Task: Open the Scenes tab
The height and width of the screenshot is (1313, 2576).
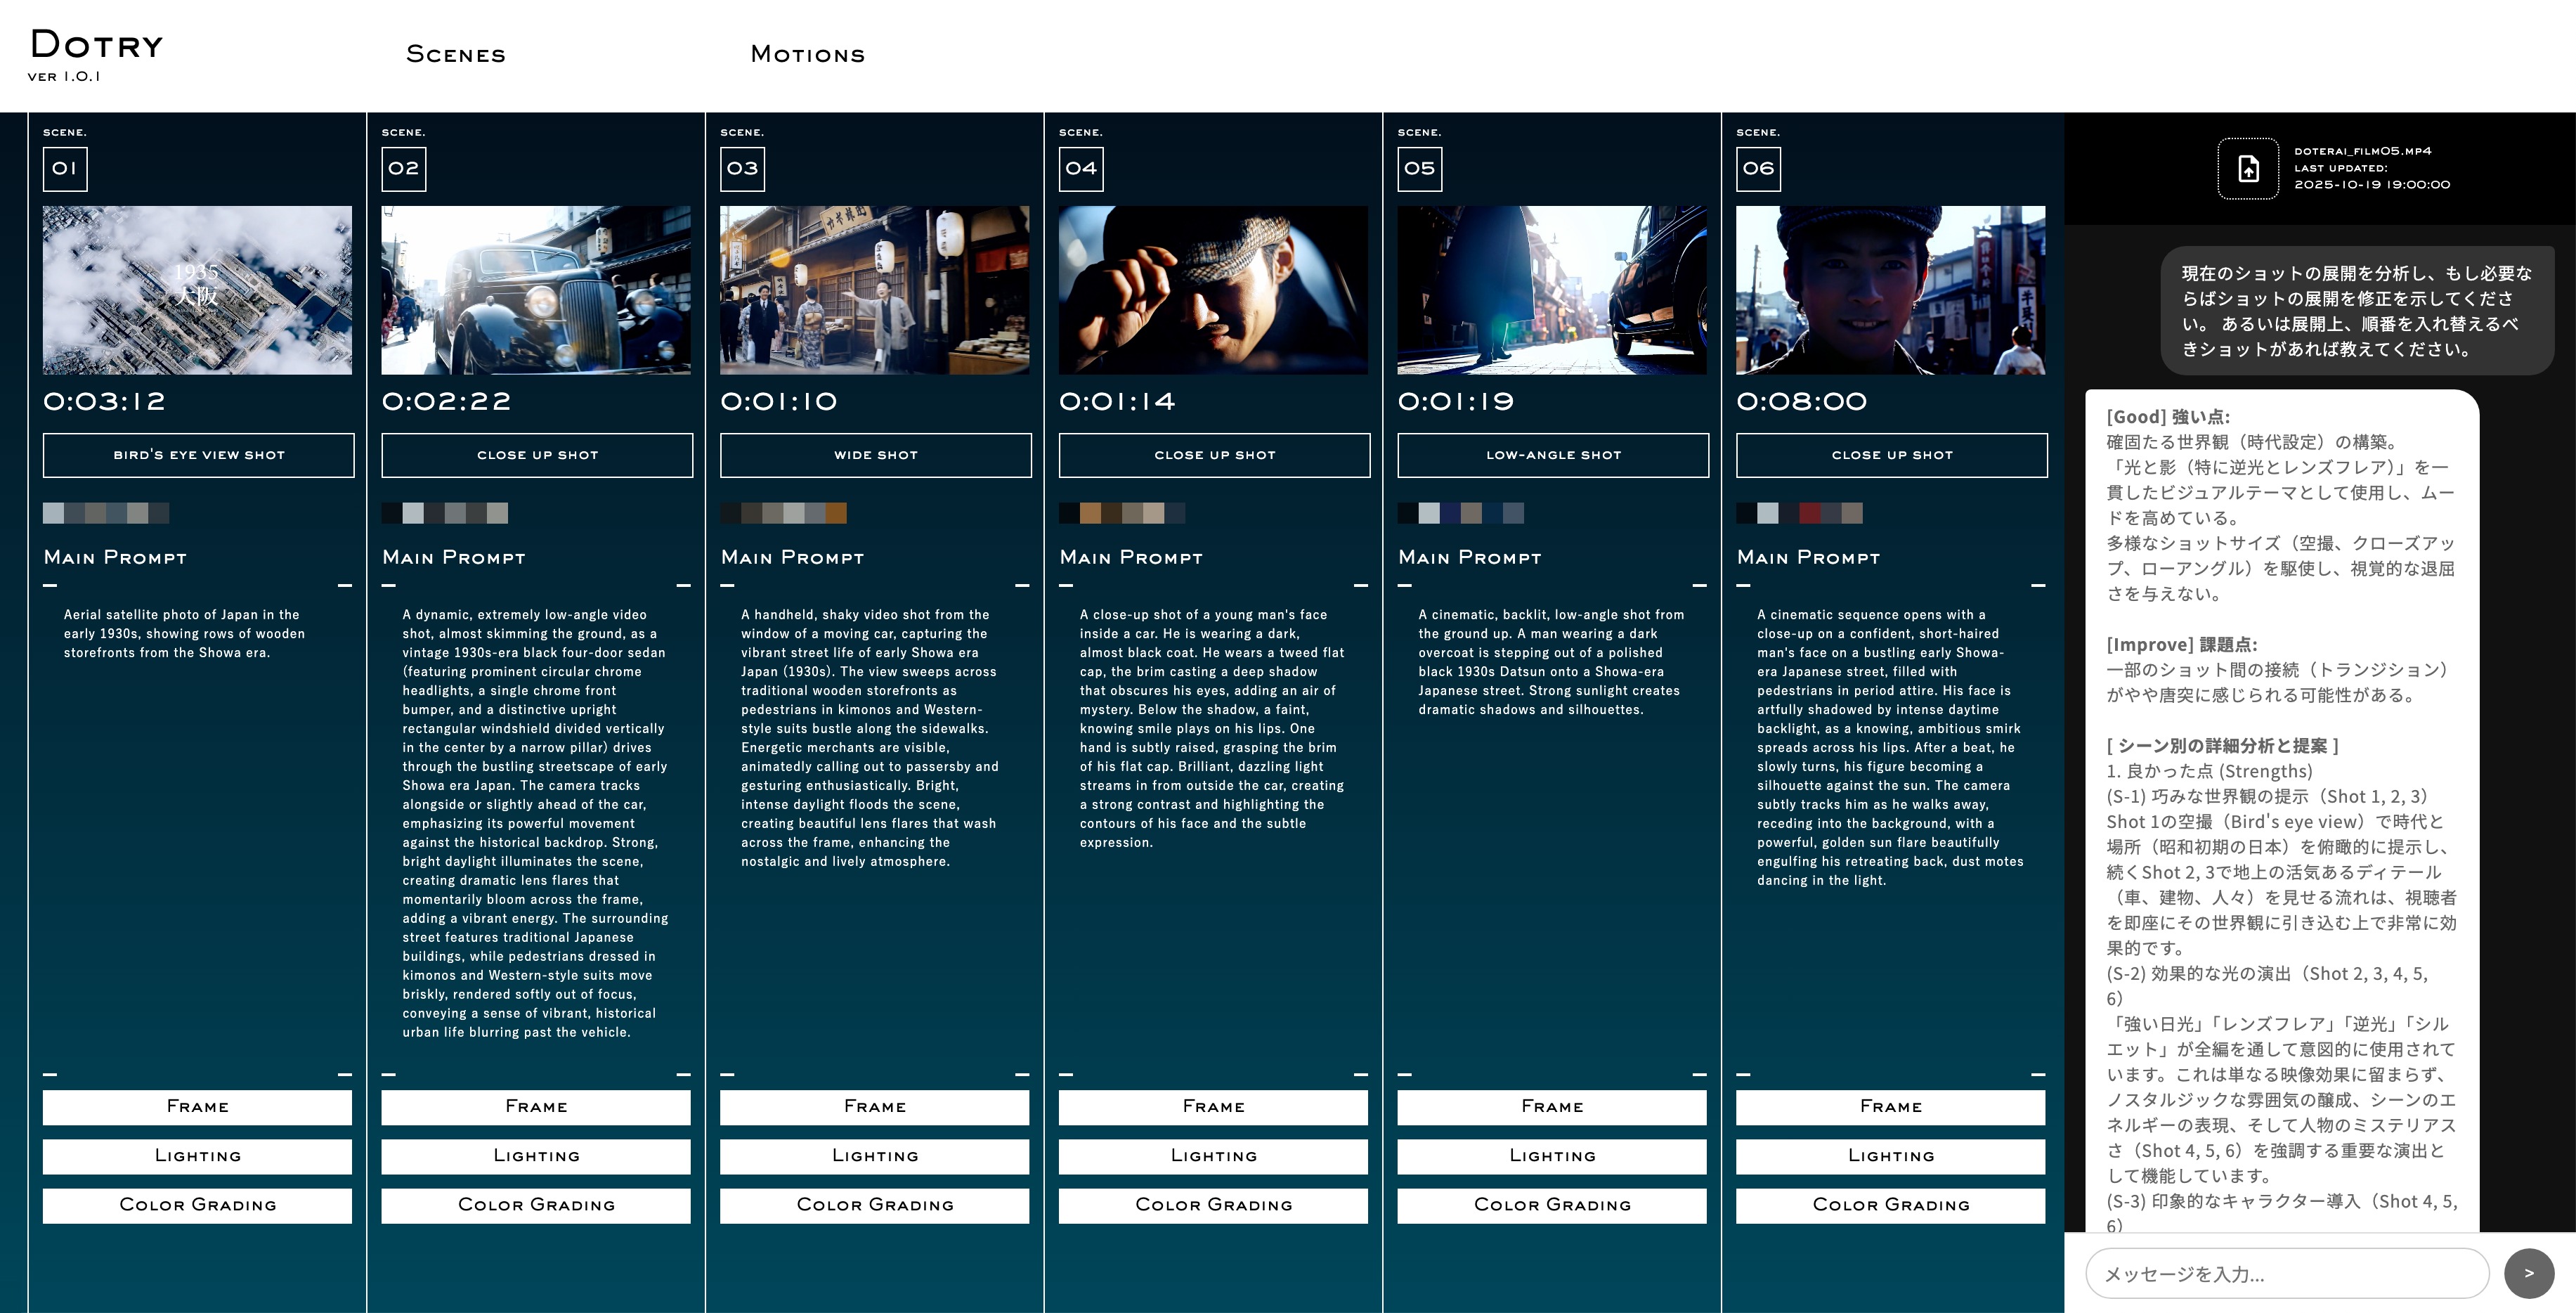Action: [x=456, y=54]
